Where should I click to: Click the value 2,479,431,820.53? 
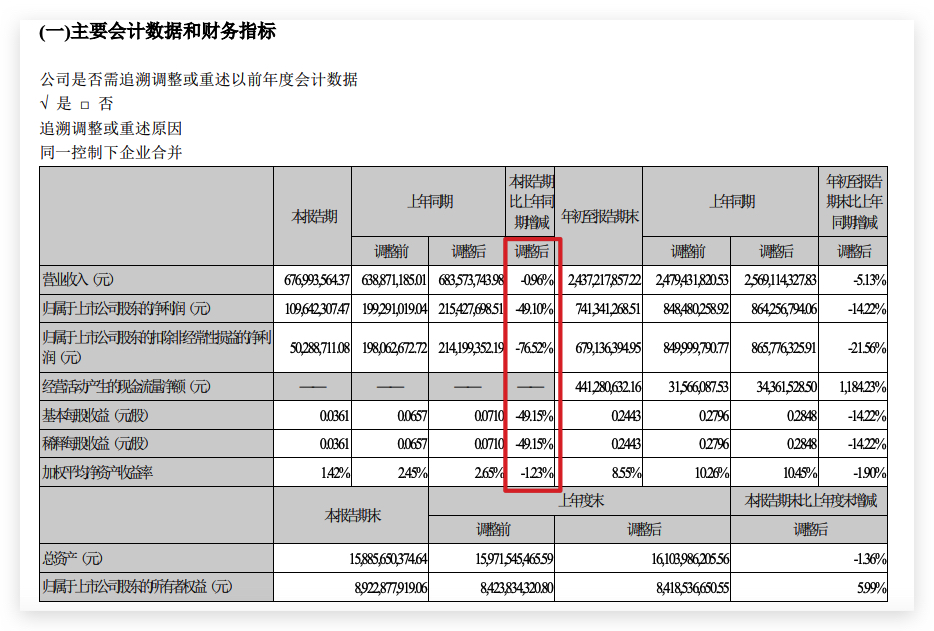[x=692, y=279]
